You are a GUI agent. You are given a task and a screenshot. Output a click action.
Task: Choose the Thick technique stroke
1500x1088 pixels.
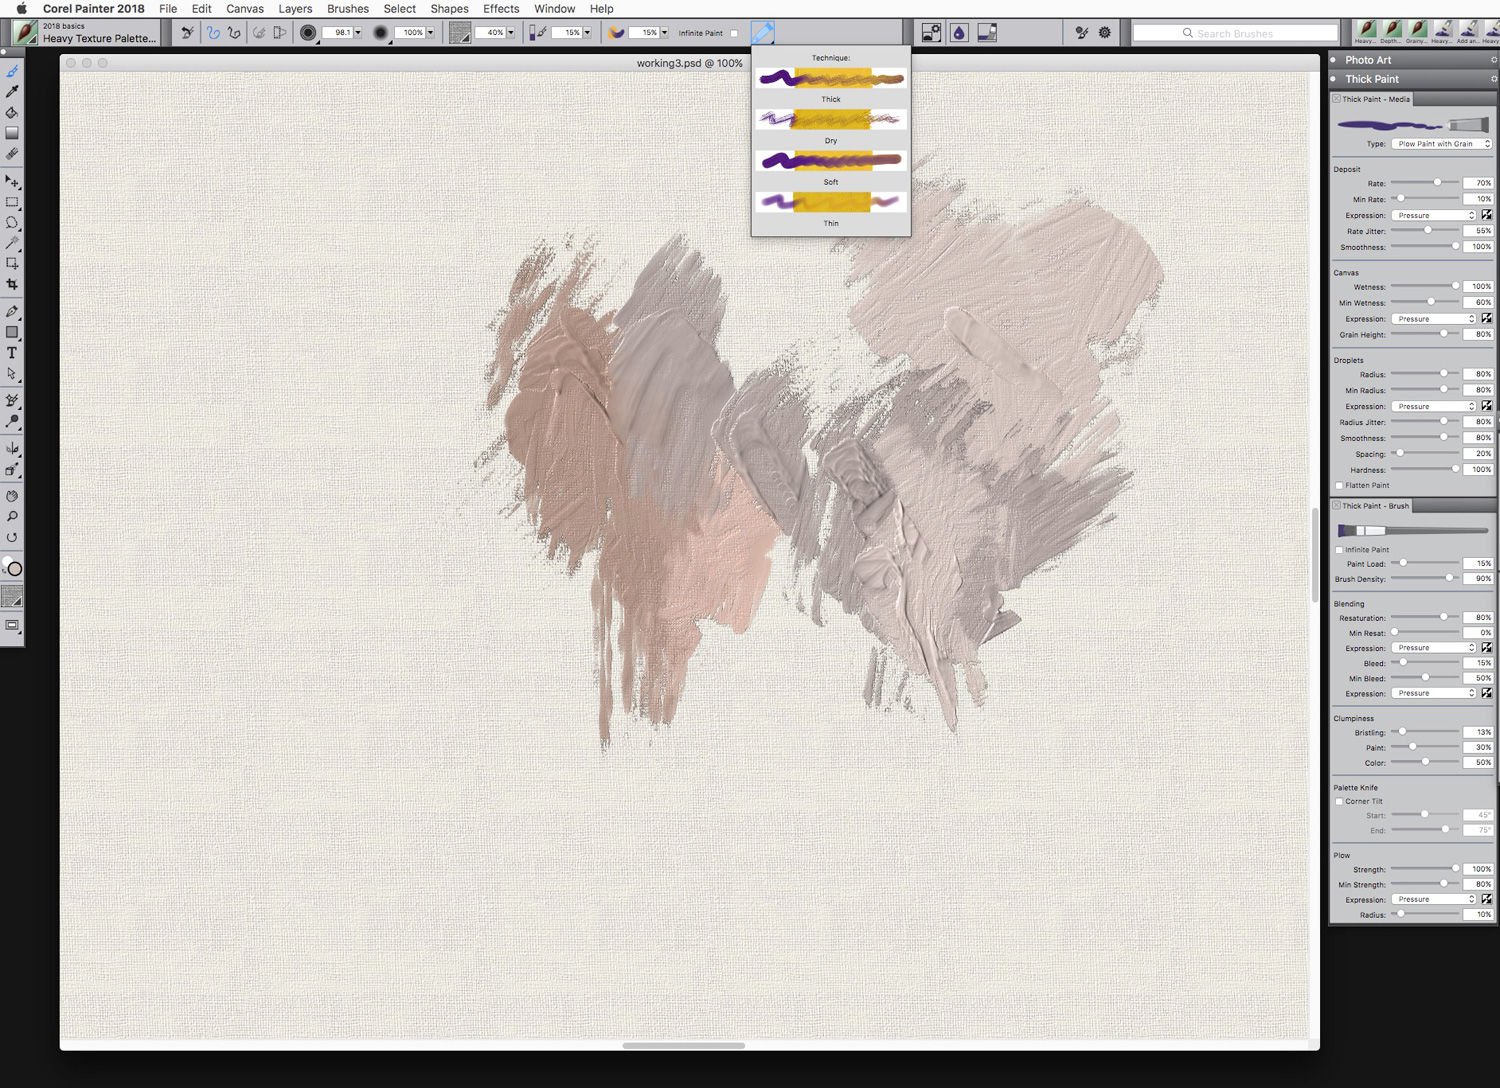(831, 78)
